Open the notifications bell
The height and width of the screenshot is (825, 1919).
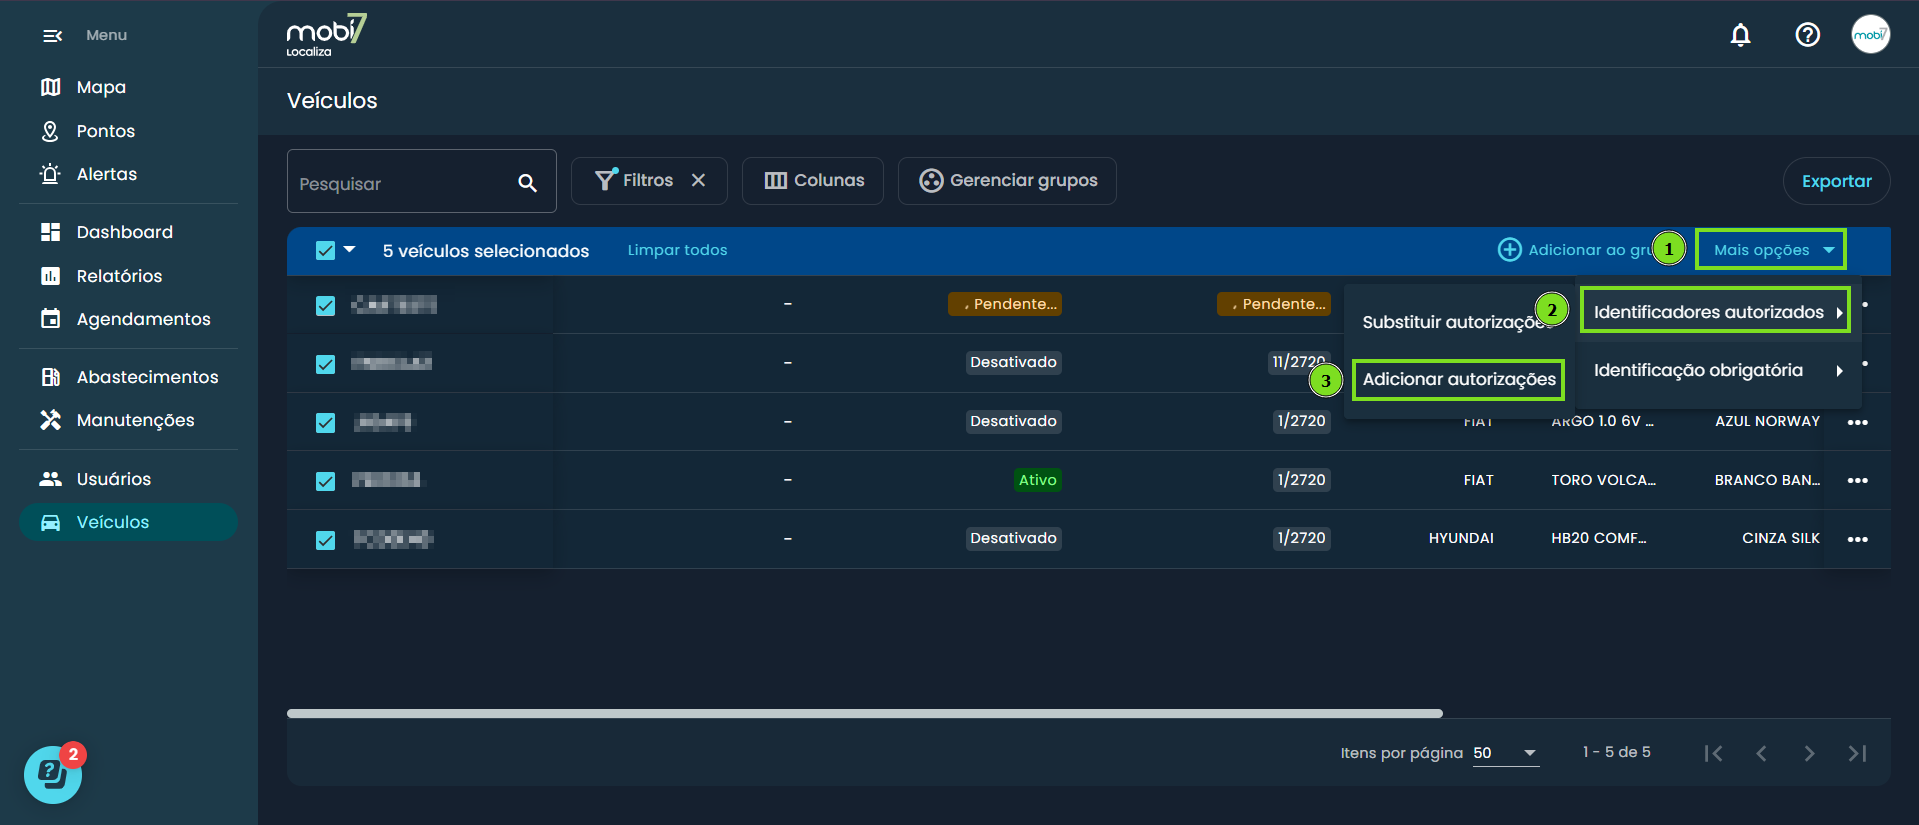pyautogui.click(x=1740, y=35)
